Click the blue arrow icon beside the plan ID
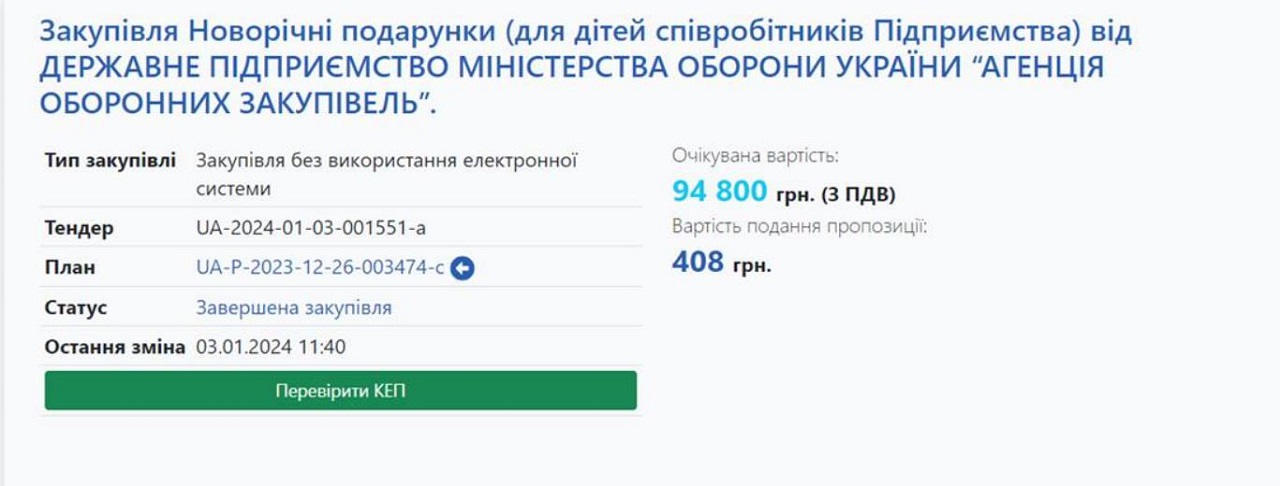Screen dimensions: 1280x486 (462, 268)
